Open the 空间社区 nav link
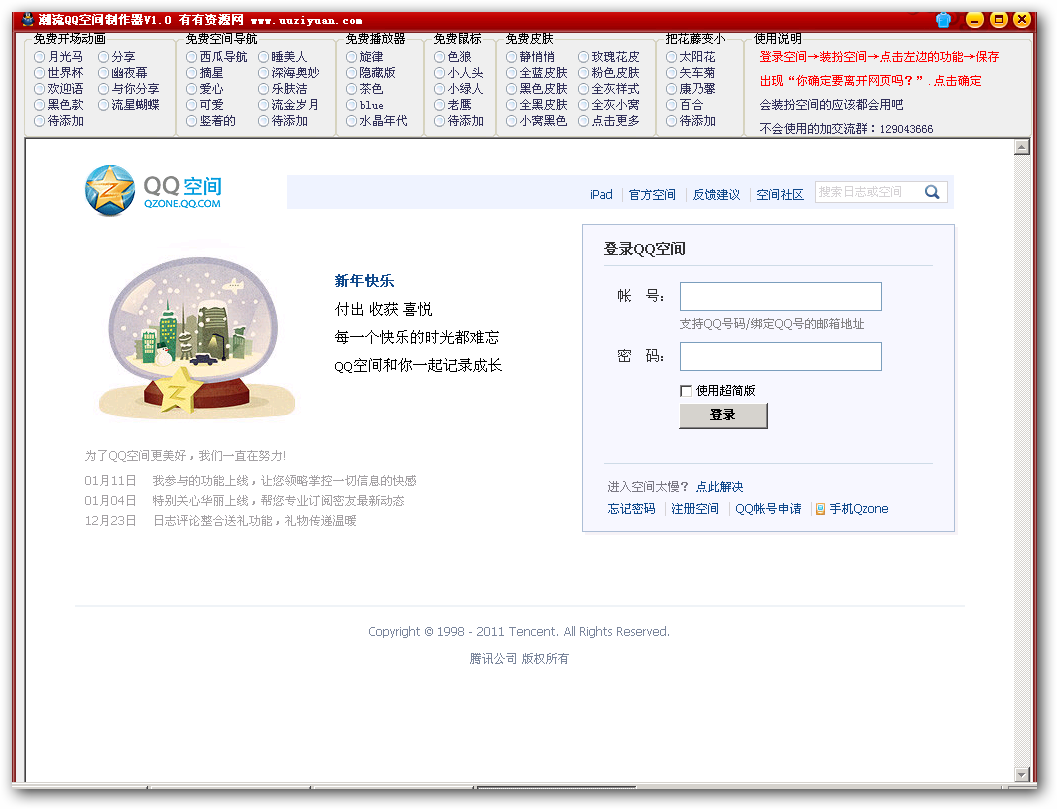The width and height of the screenshot is (1057, 809). pos(780,195)
